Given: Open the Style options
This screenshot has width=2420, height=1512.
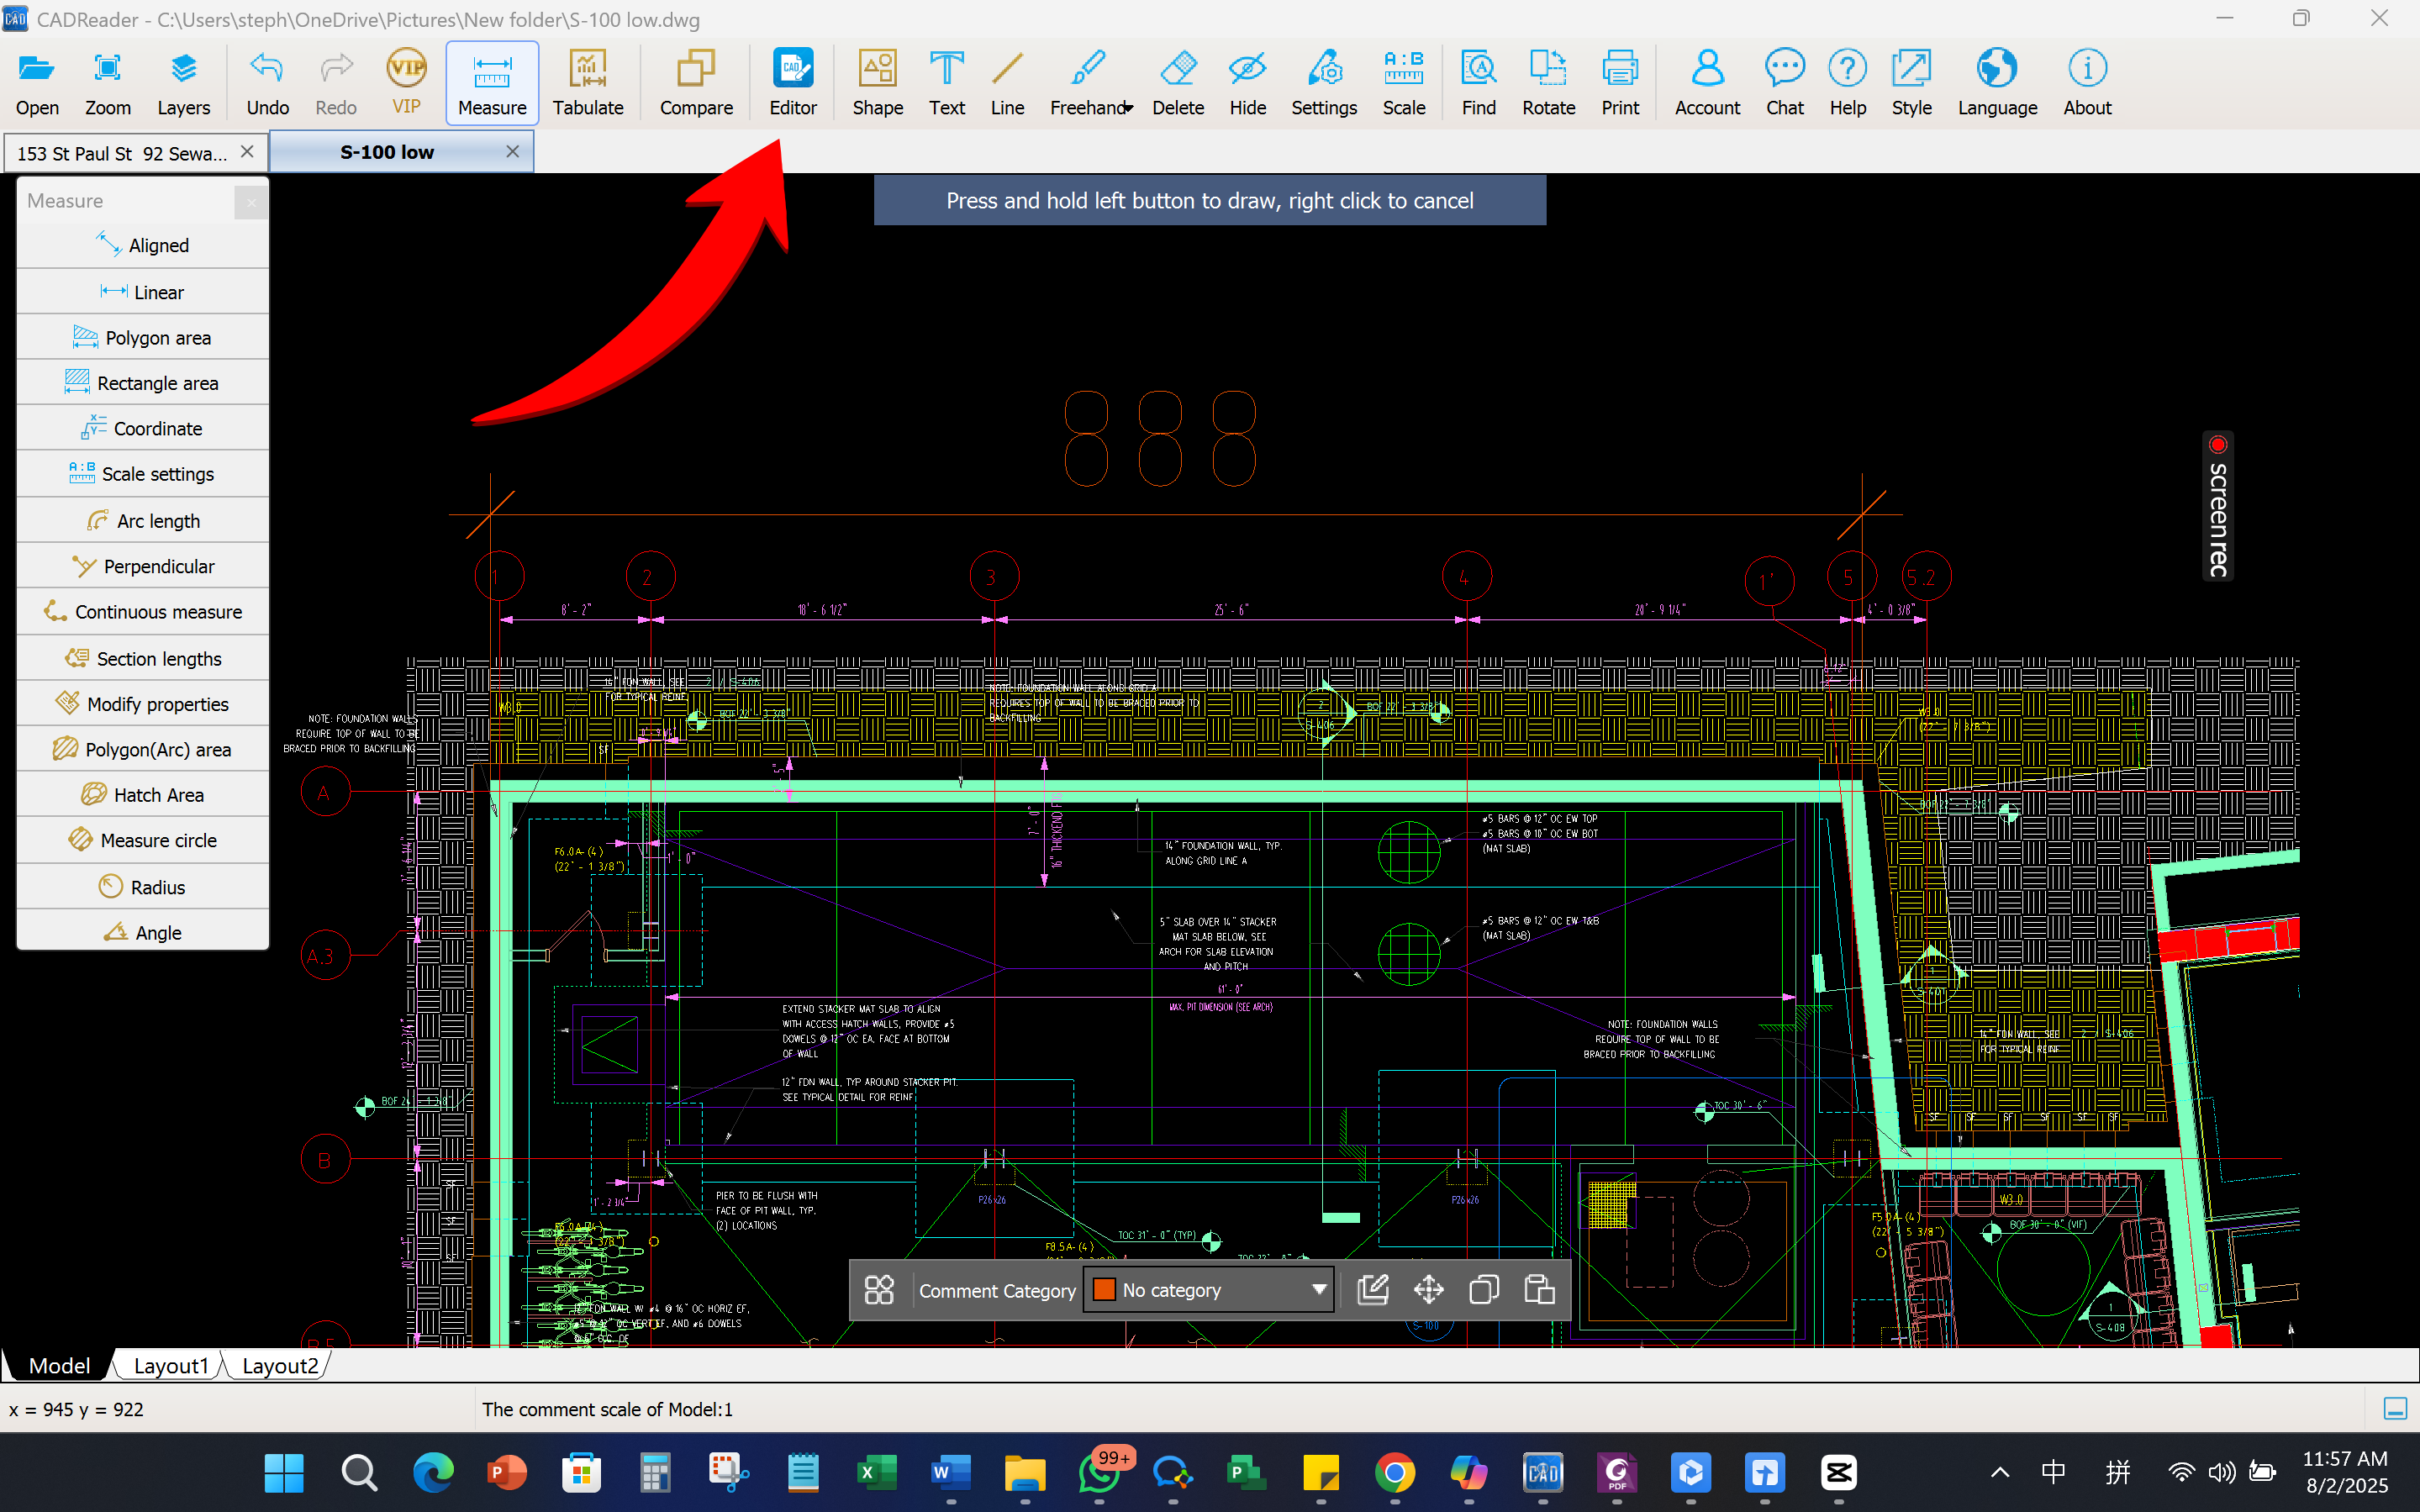Looking at the screenshot, I should (1911, 84).
